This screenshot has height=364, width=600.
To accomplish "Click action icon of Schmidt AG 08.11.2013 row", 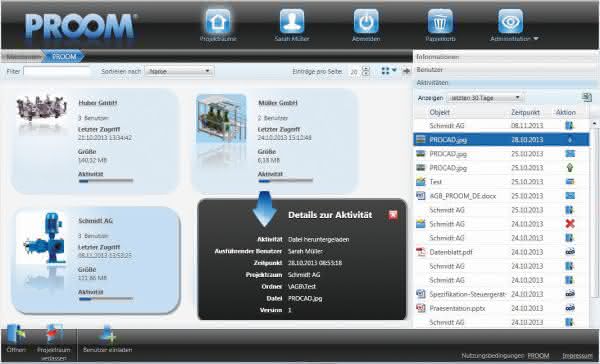I will tap(570, 126).
